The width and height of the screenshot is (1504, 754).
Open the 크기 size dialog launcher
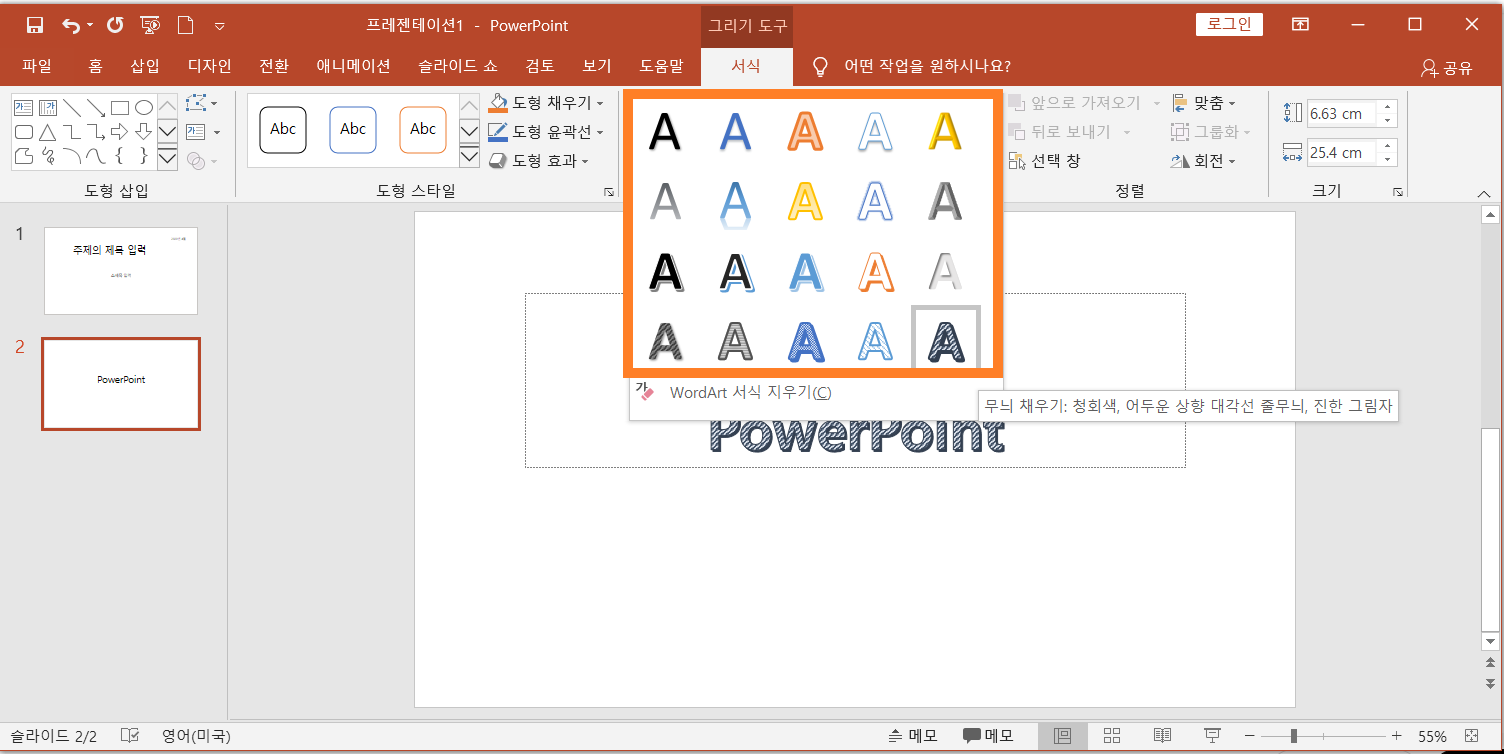coord(1399,192)
